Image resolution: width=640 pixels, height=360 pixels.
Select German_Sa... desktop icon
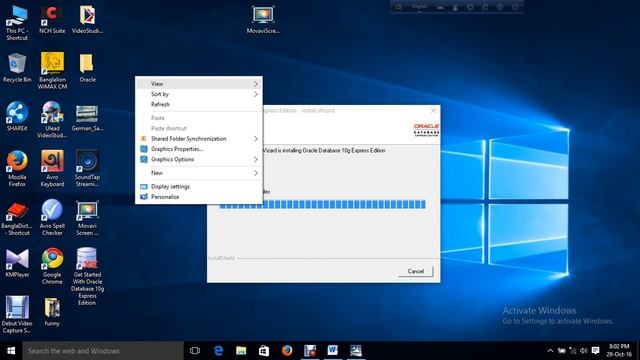pyautogui.click(x=87, y=118)
